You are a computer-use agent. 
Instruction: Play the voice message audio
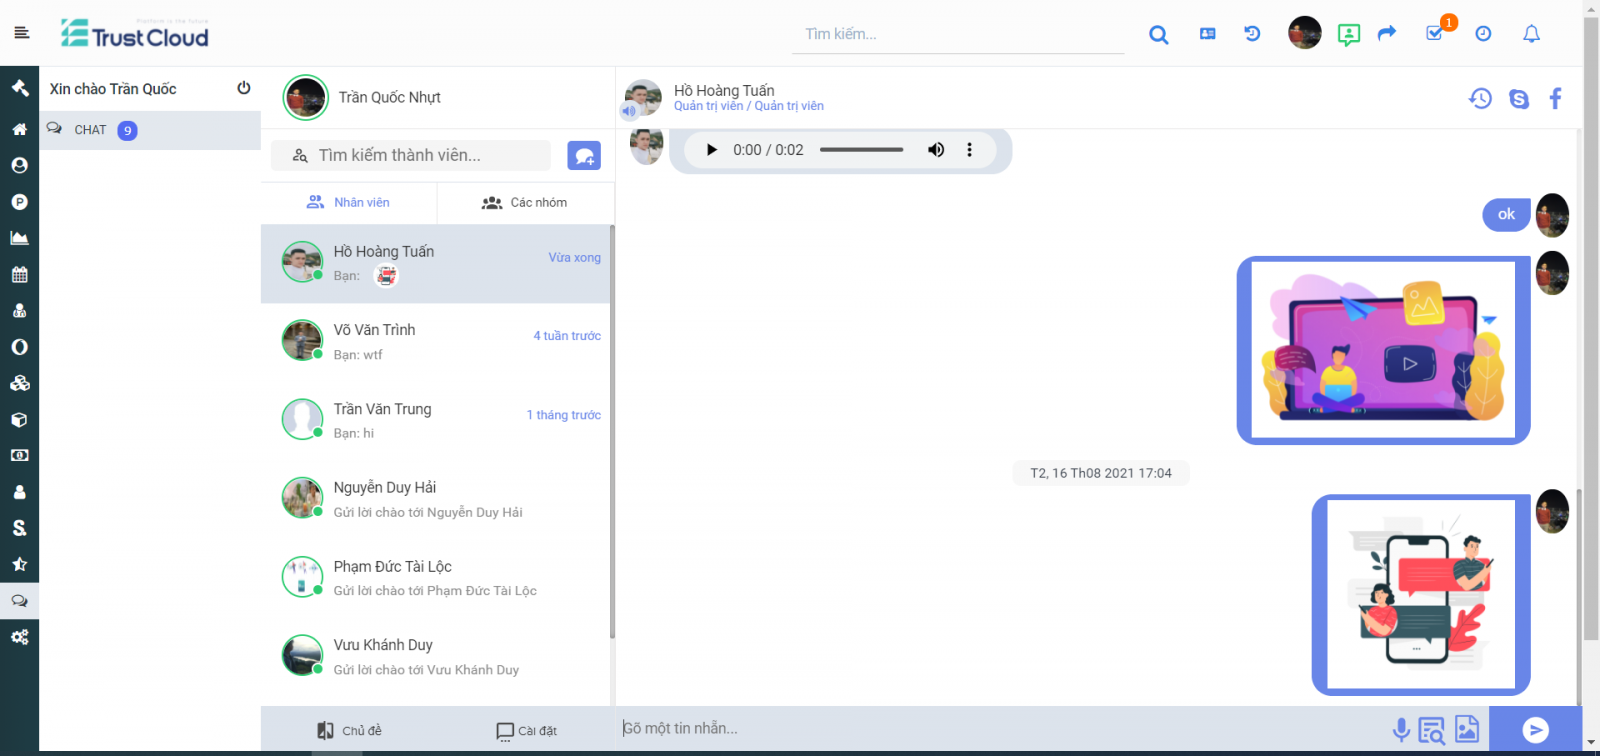coord(711,150)
